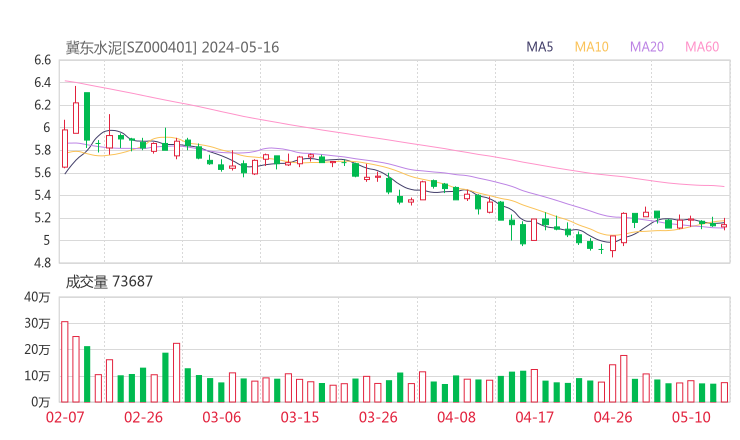Click the tallest volume bar at 02-07
Image resolution: width=740 pixels, height=440 pixels.
point(65,361)
